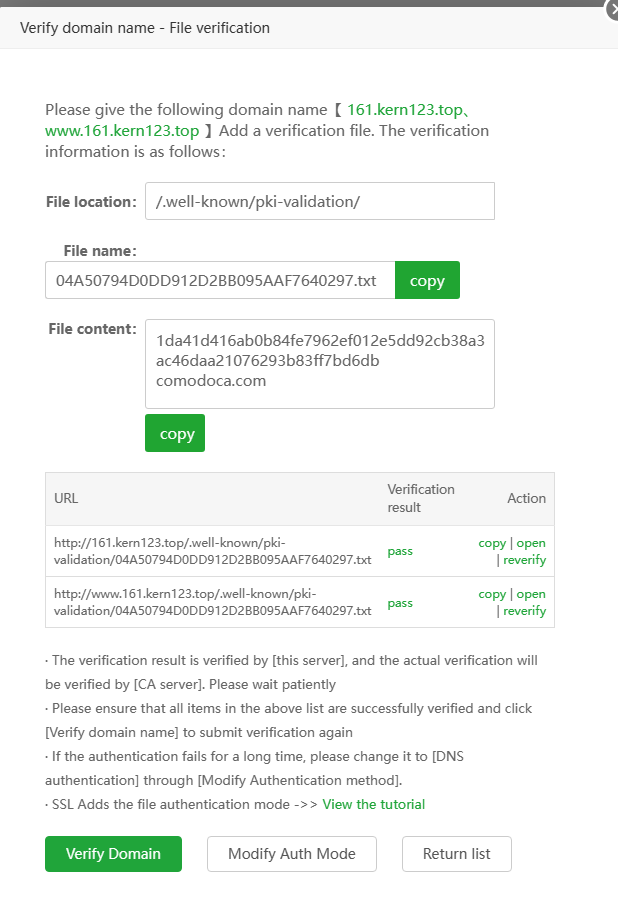
Task: Close the Verify domain name dialog
Action: (x=612, y=10)
